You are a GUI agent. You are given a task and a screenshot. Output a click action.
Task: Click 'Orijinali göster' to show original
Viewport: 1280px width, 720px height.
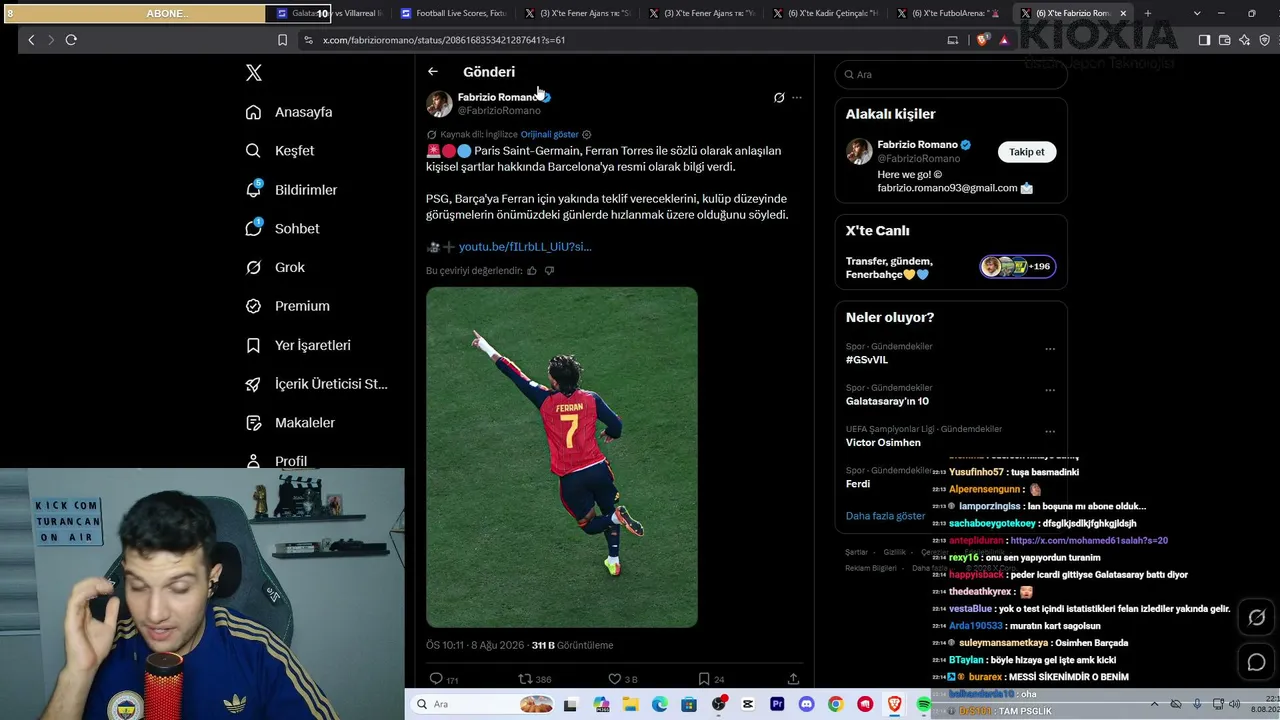click(x=549, y=135)
